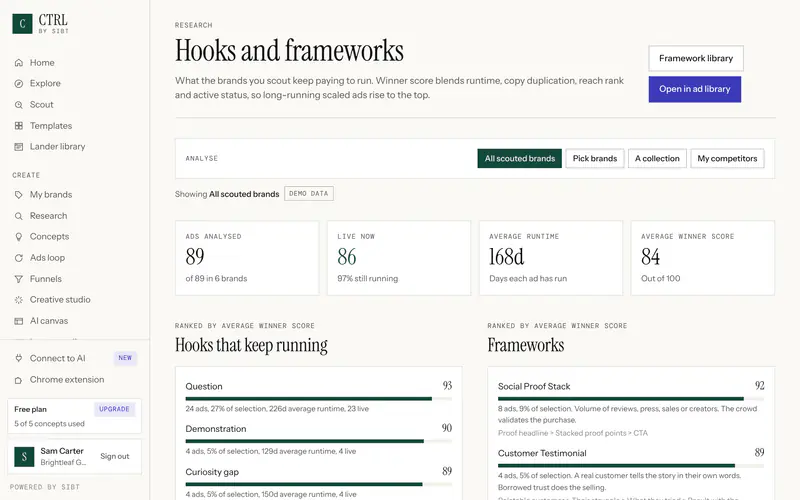Open the Average winner score card
This screenshot has width=800, height=500.
click(x=703, y=258)
